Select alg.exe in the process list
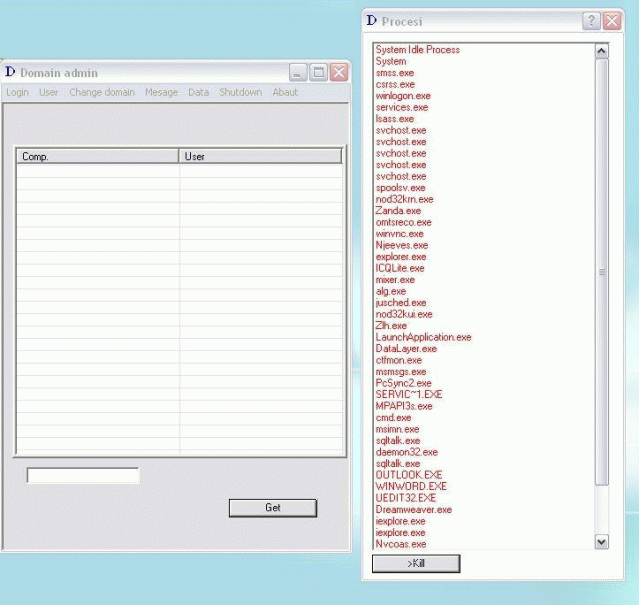The width and height of the screenshot is (639, 605). point(391,291)
